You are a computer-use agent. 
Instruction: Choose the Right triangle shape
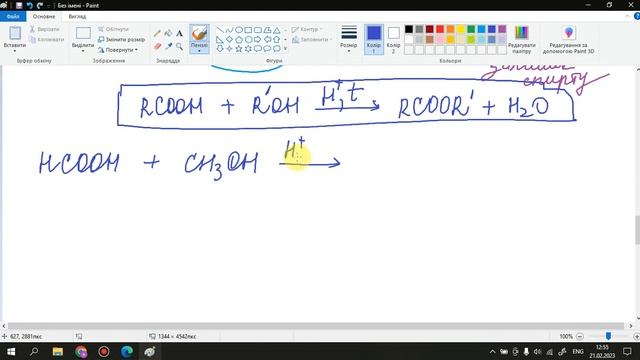[x=220, y=40]
